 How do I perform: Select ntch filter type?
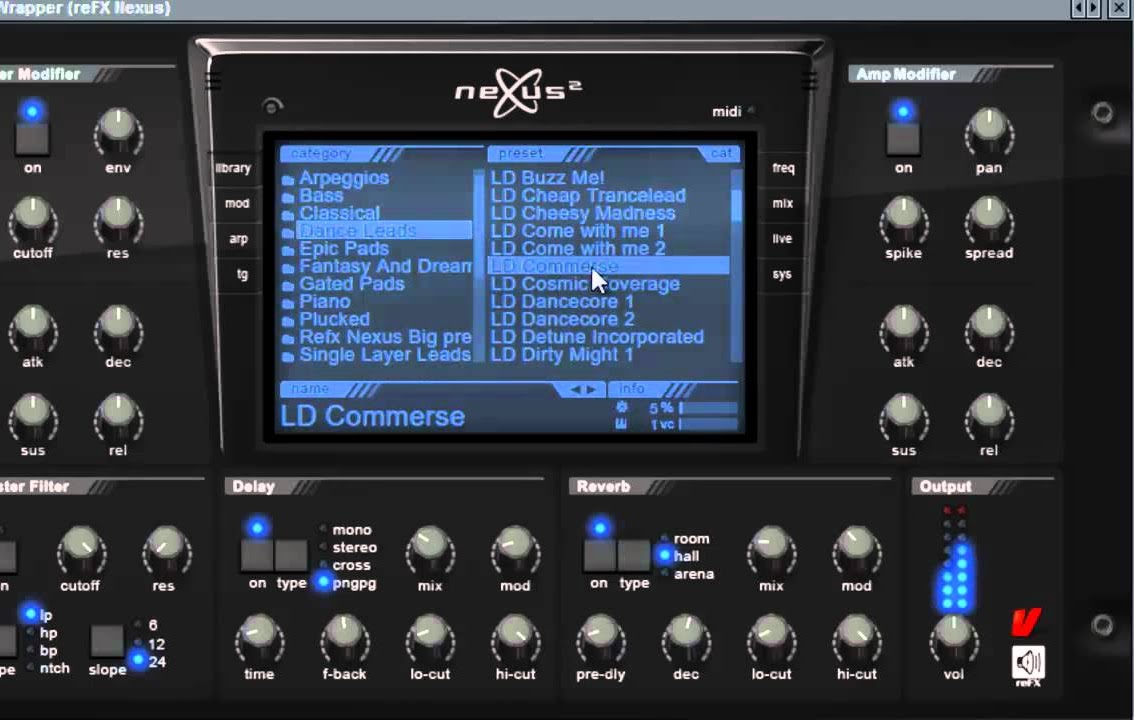coord(48,668)
